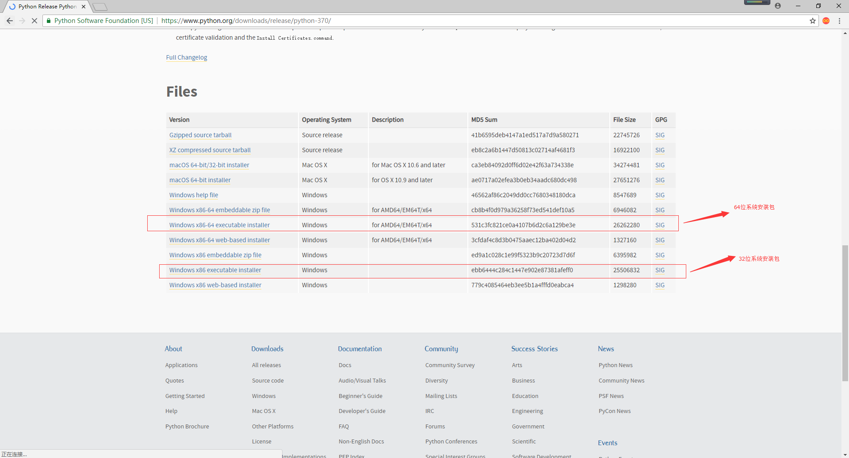This screenshot has width=849, height=458.
Task: Click the vertical page scrollbar thumb
Action: [x=845, y=313]
